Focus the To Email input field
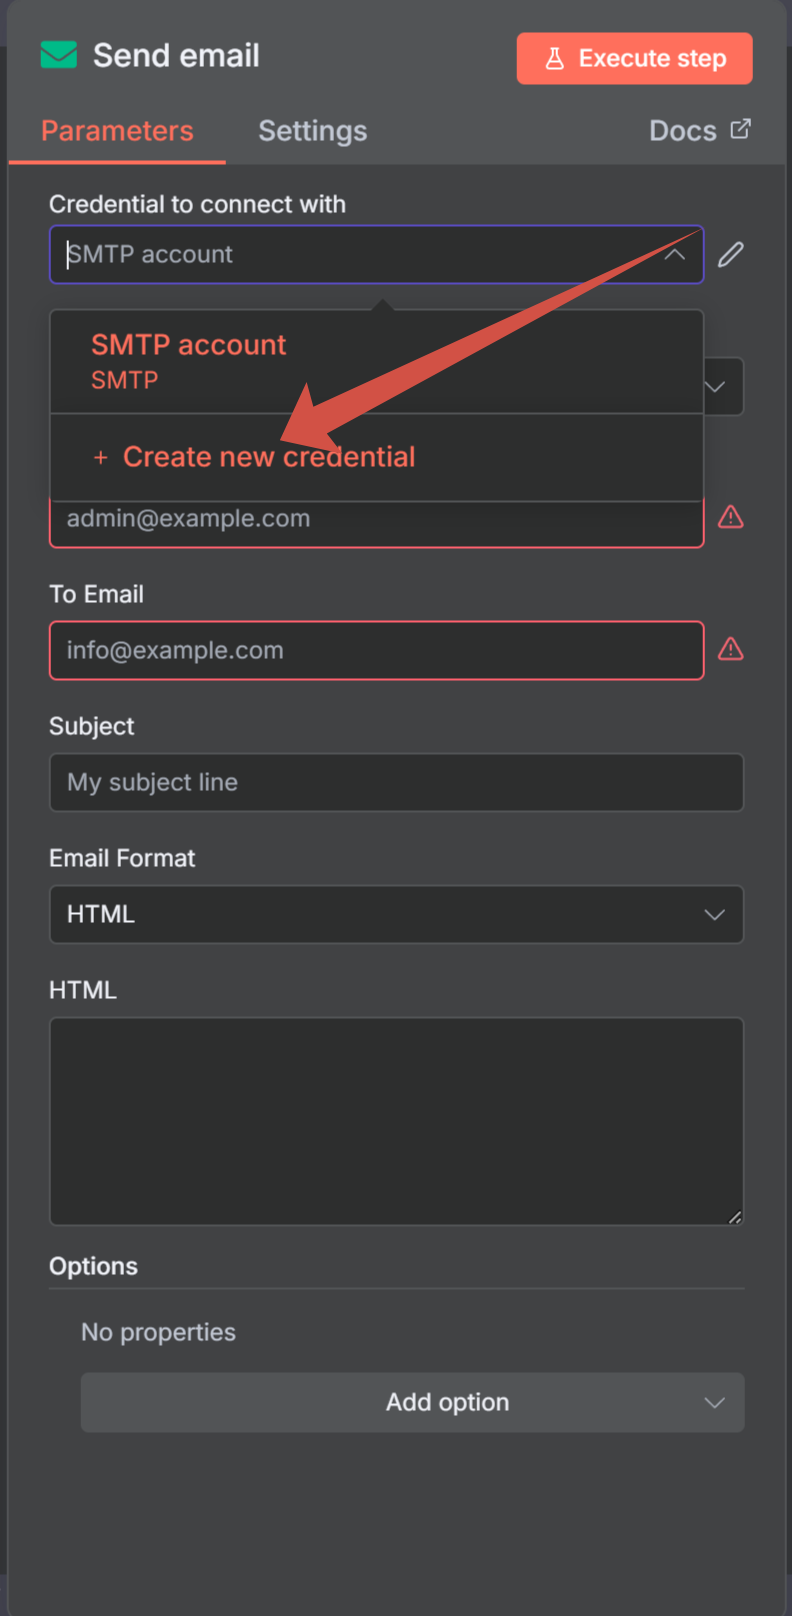This screenshot has height=1616, width=792. click(x=376, y=650)
